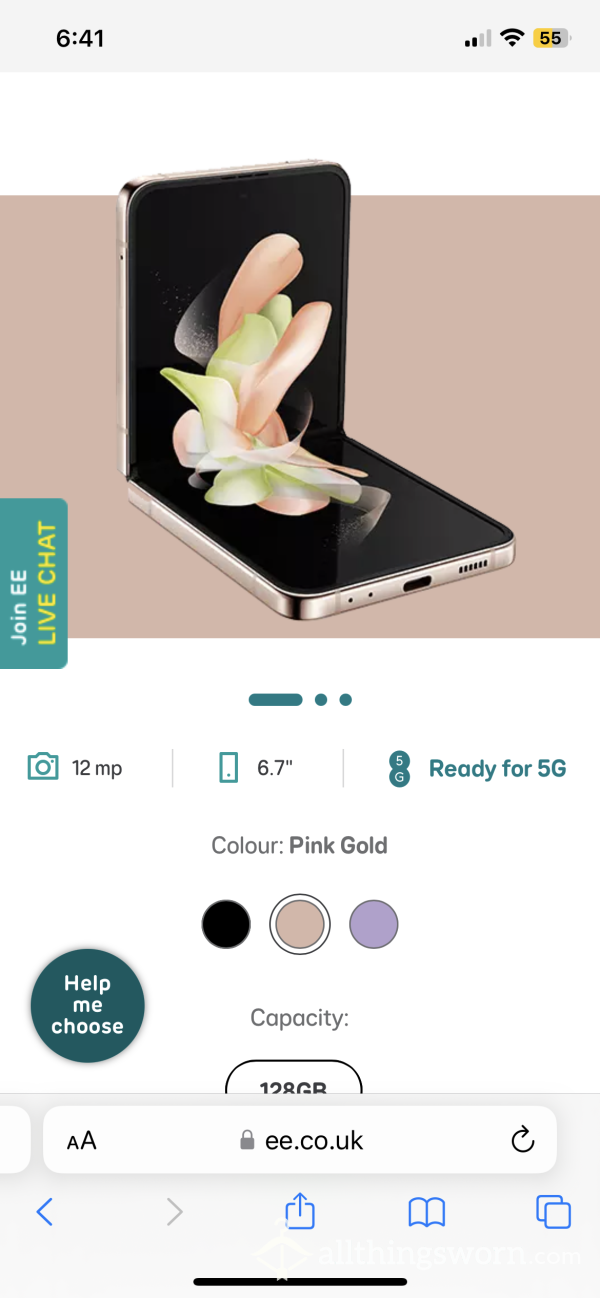Open the Safari share sheet
Image resolution: width=600 pixels, height=1298 pixels.
click(x=300, y=1210)
